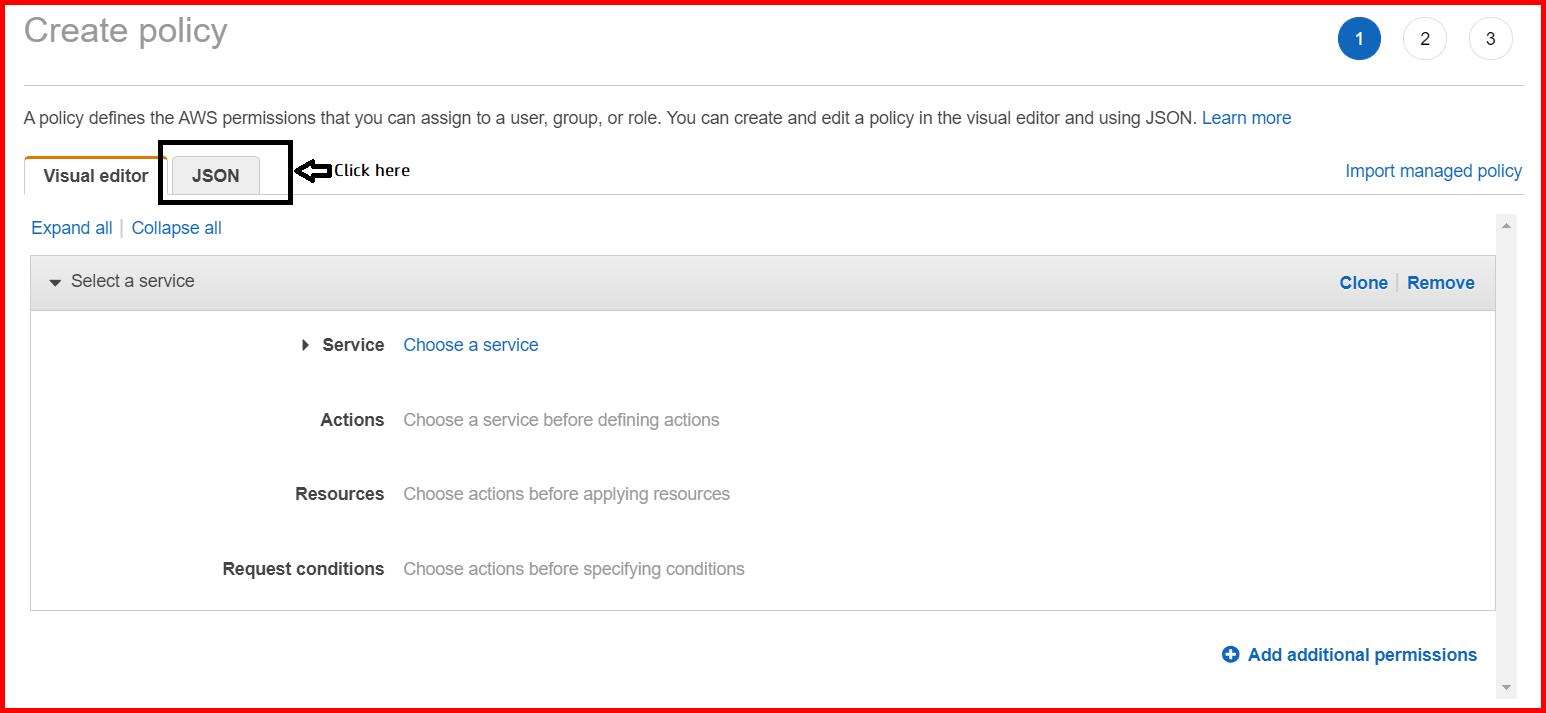Click the step 2 circle
The height and width of the screenshot is (713, 1546).
[x=1424, y=38]
